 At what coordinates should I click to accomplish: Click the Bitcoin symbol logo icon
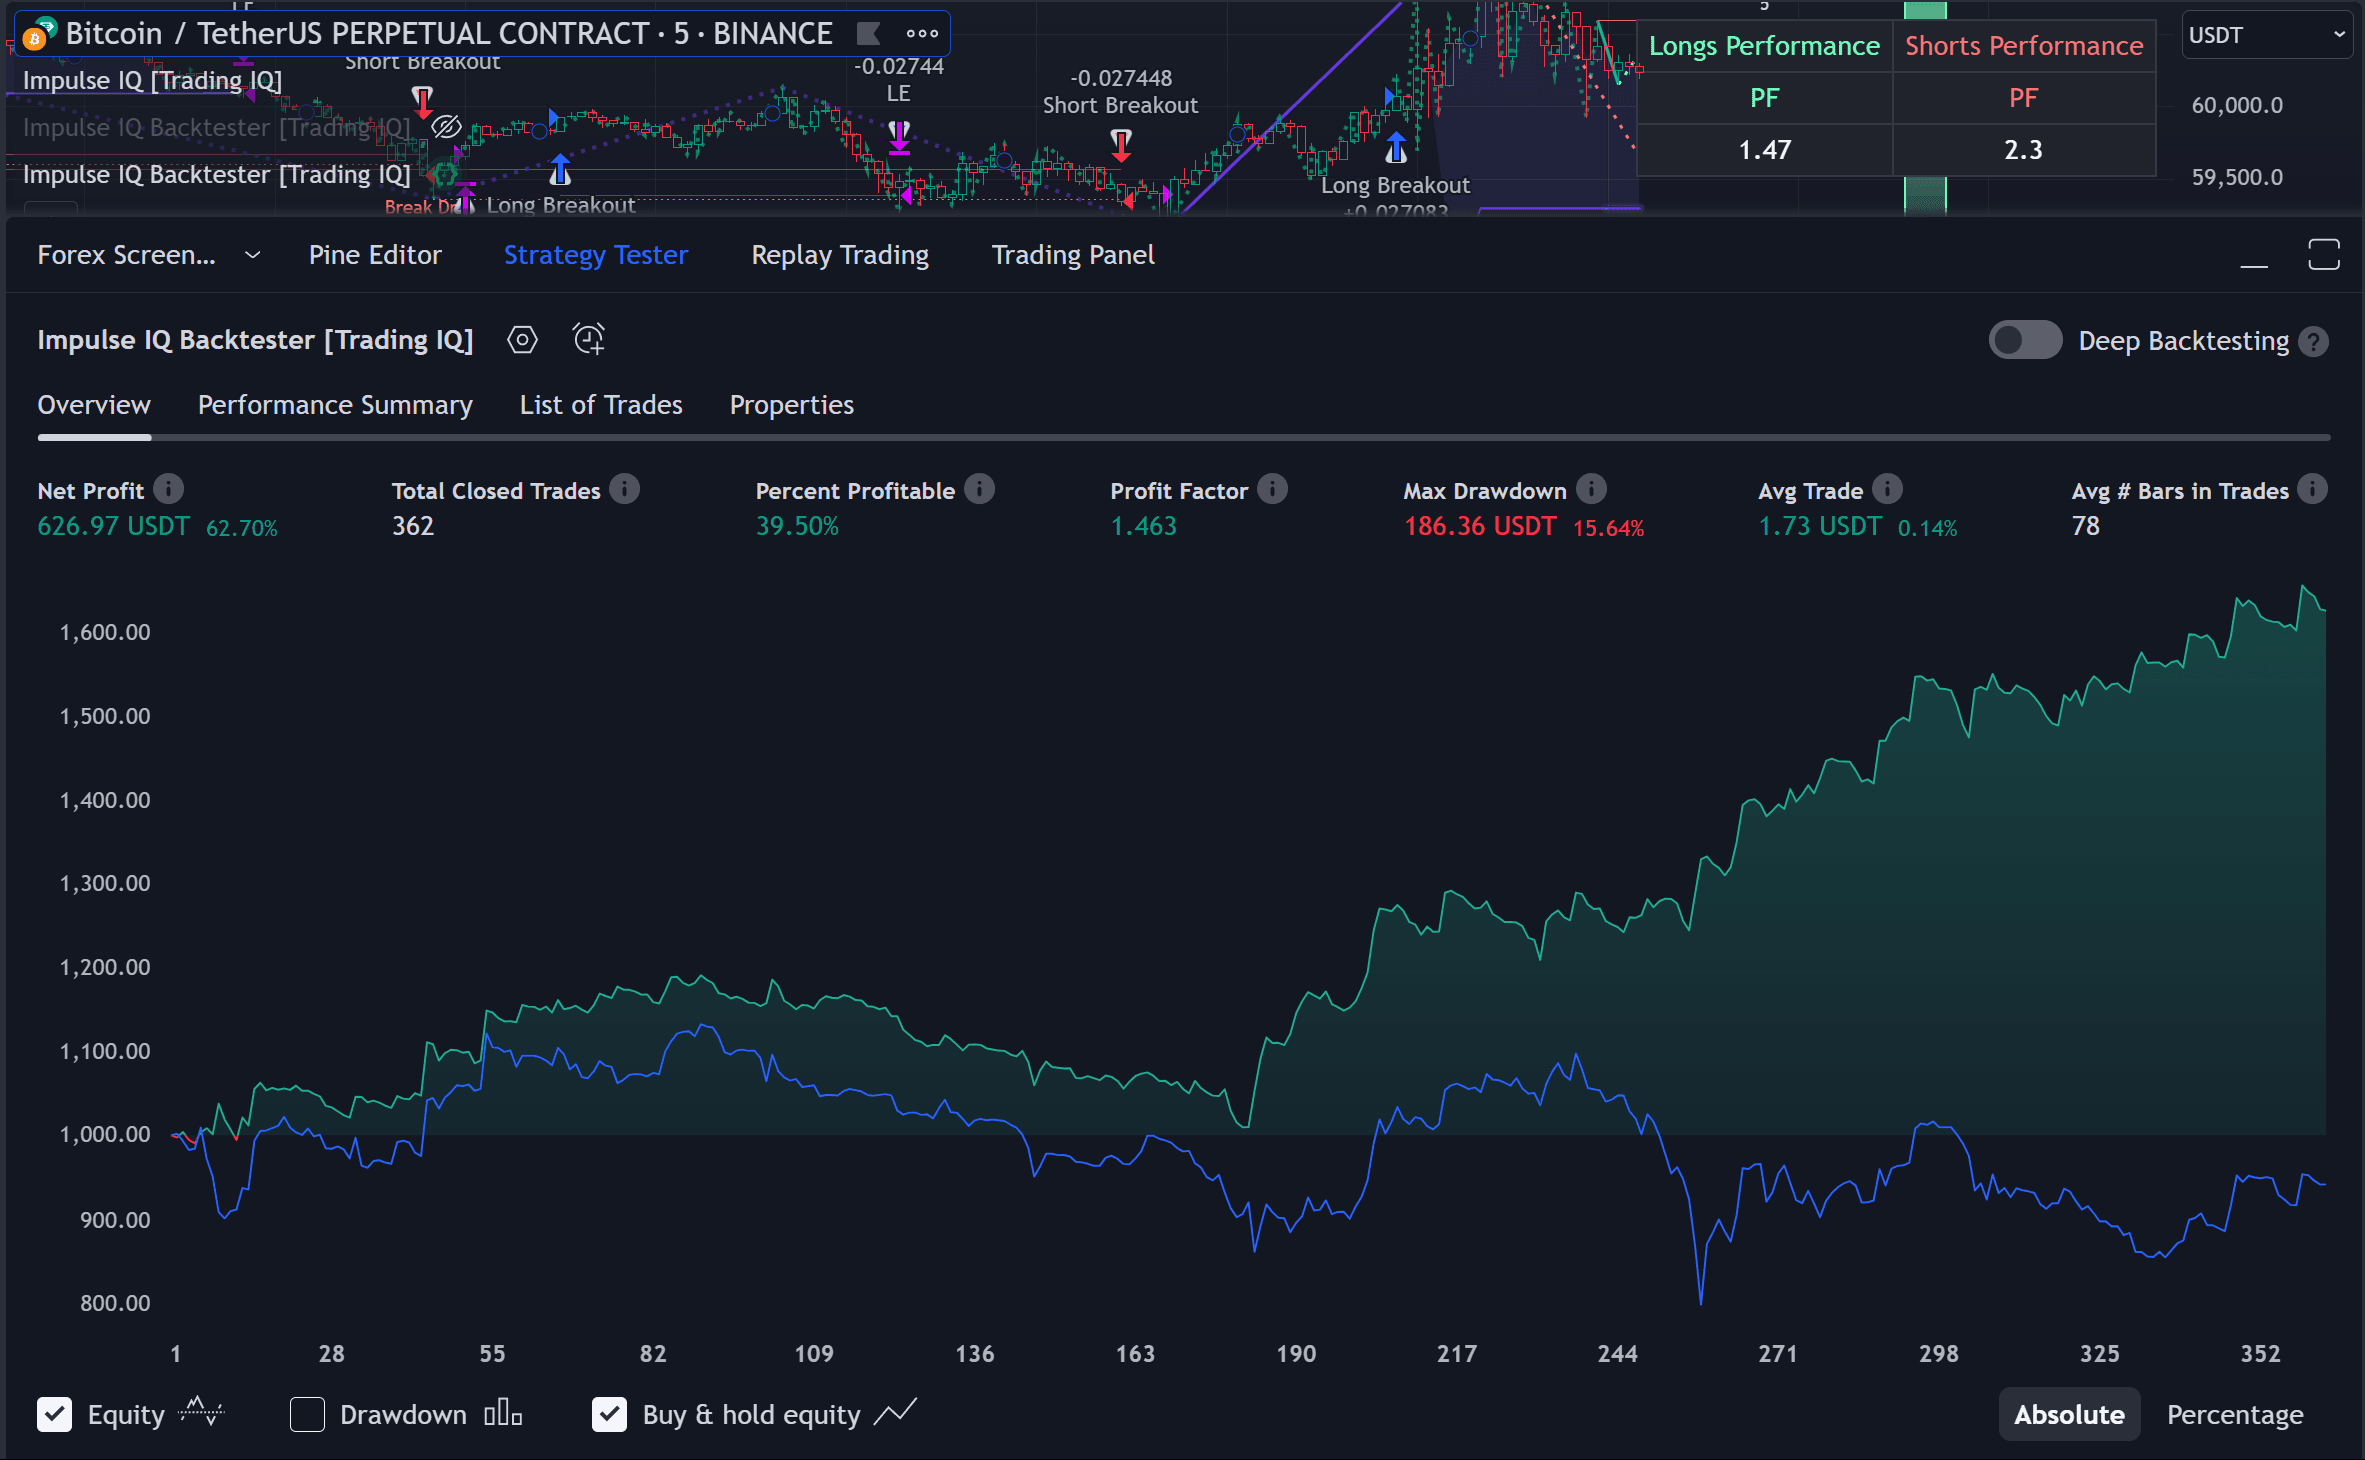coord(38,35)
